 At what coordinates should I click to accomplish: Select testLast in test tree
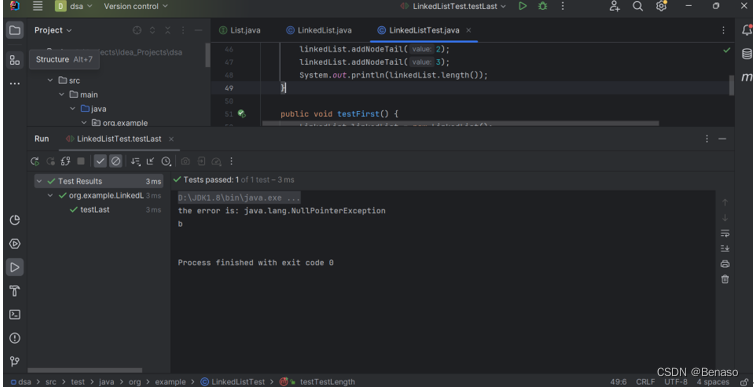(x=95, y=210)
